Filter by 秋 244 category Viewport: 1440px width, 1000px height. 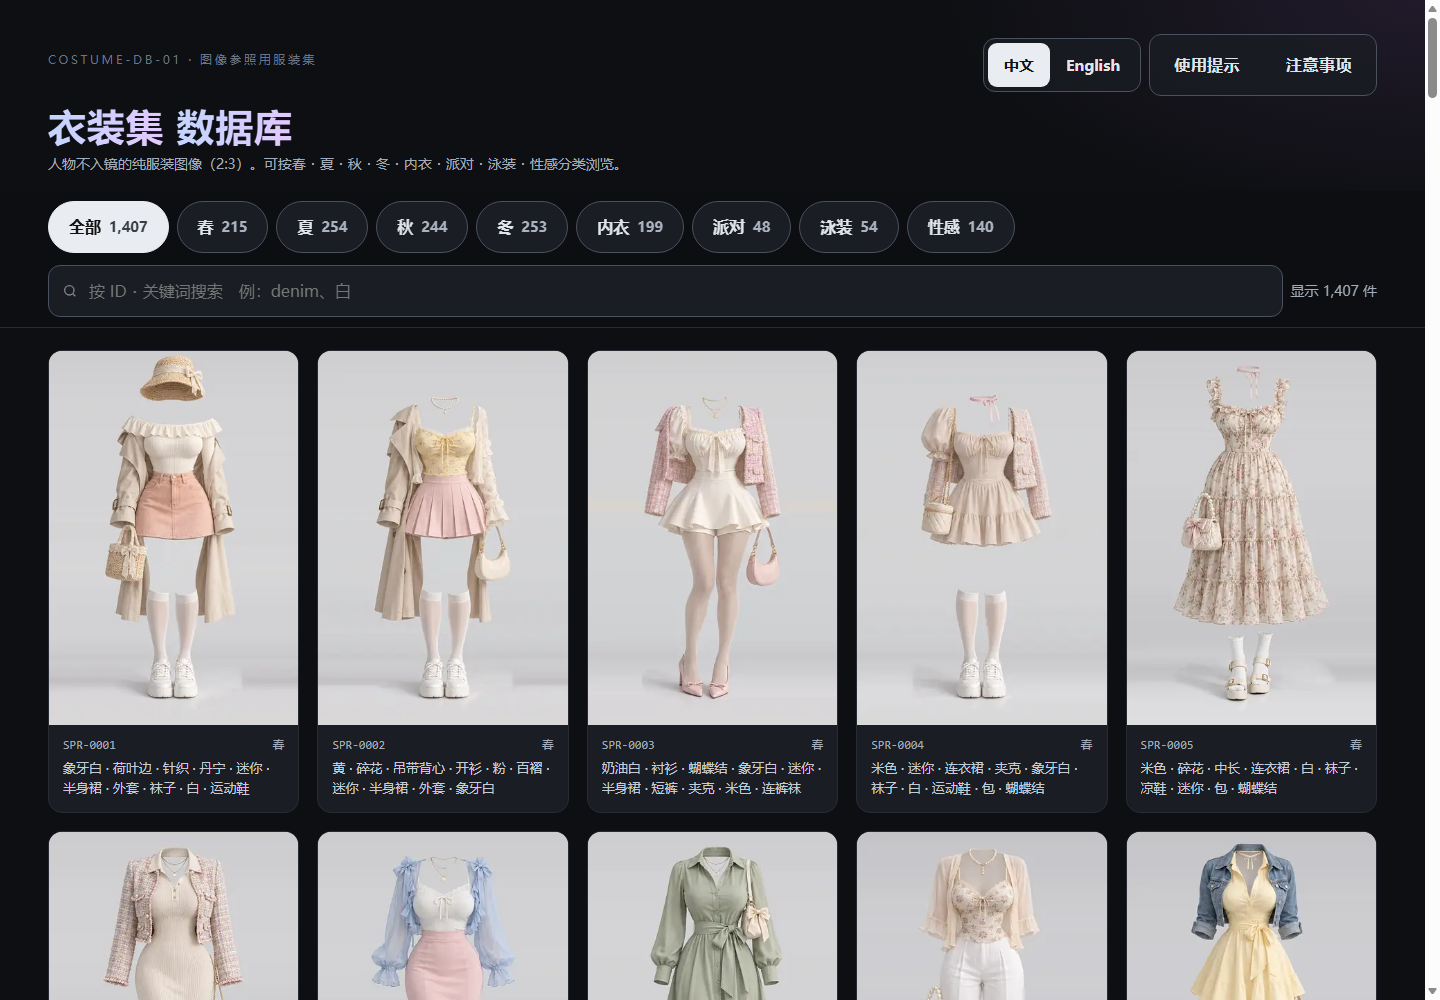pyautogui.click(x=422, y=227)
